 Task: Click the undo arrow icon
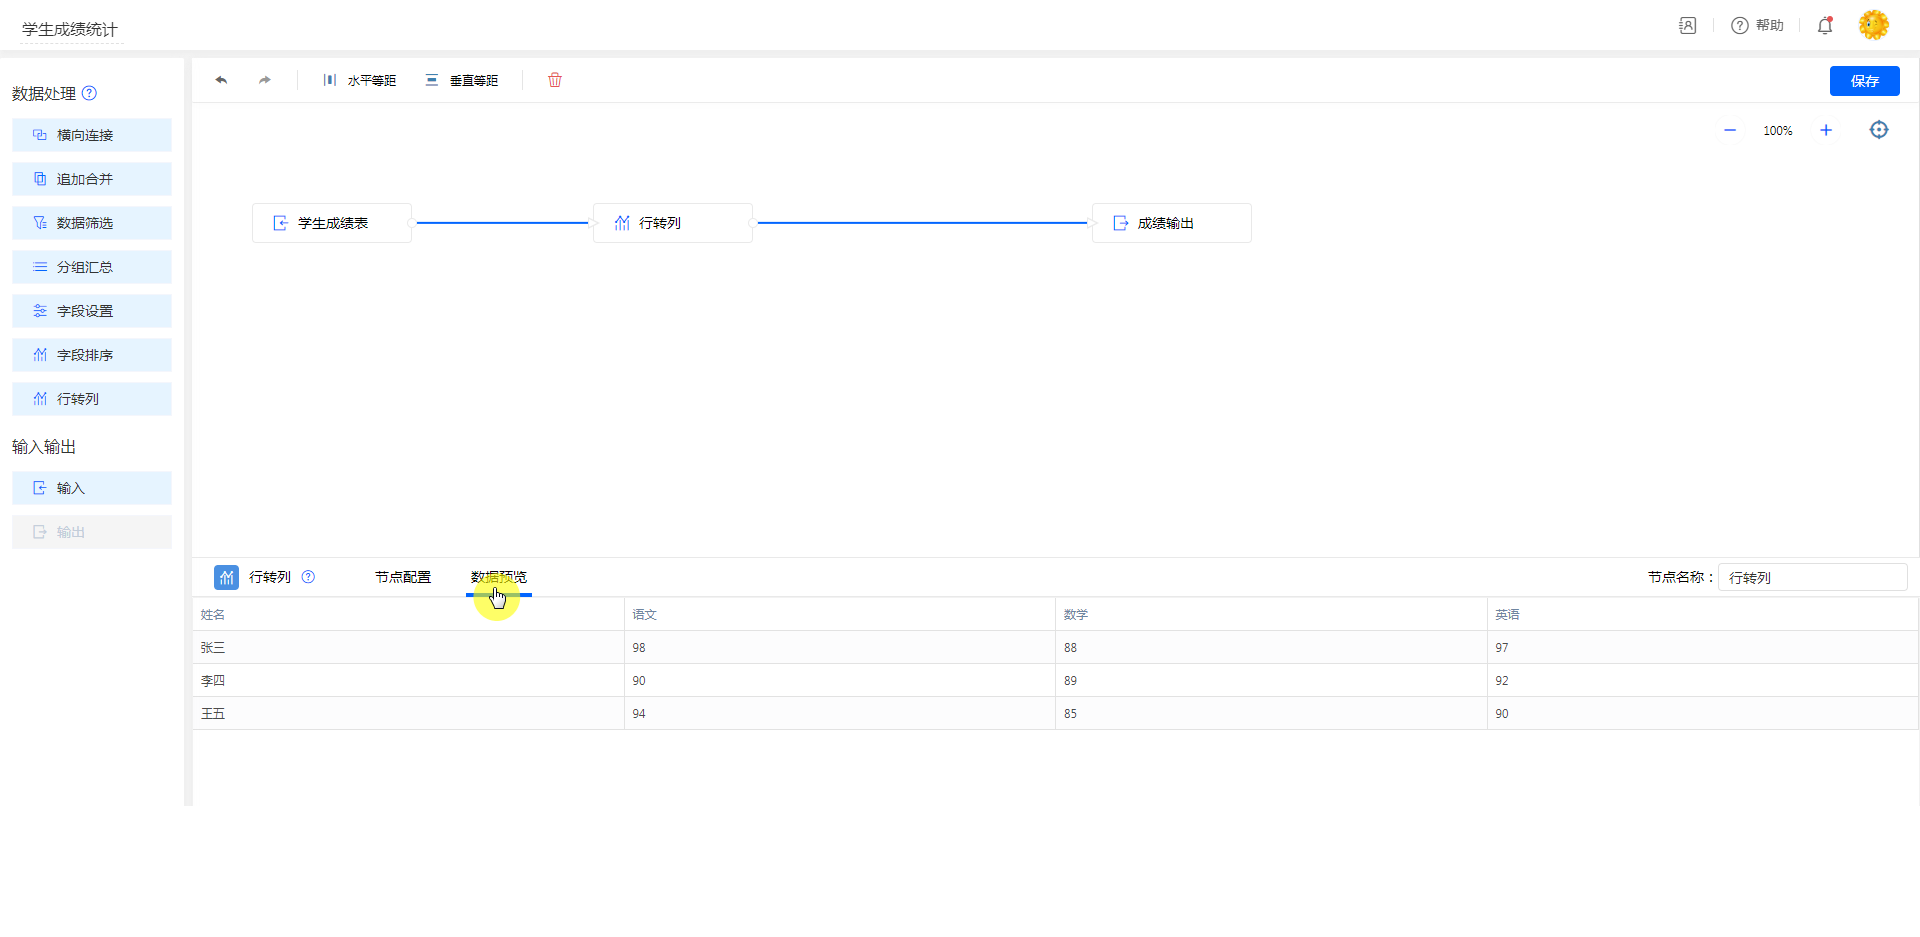[221, 80]
